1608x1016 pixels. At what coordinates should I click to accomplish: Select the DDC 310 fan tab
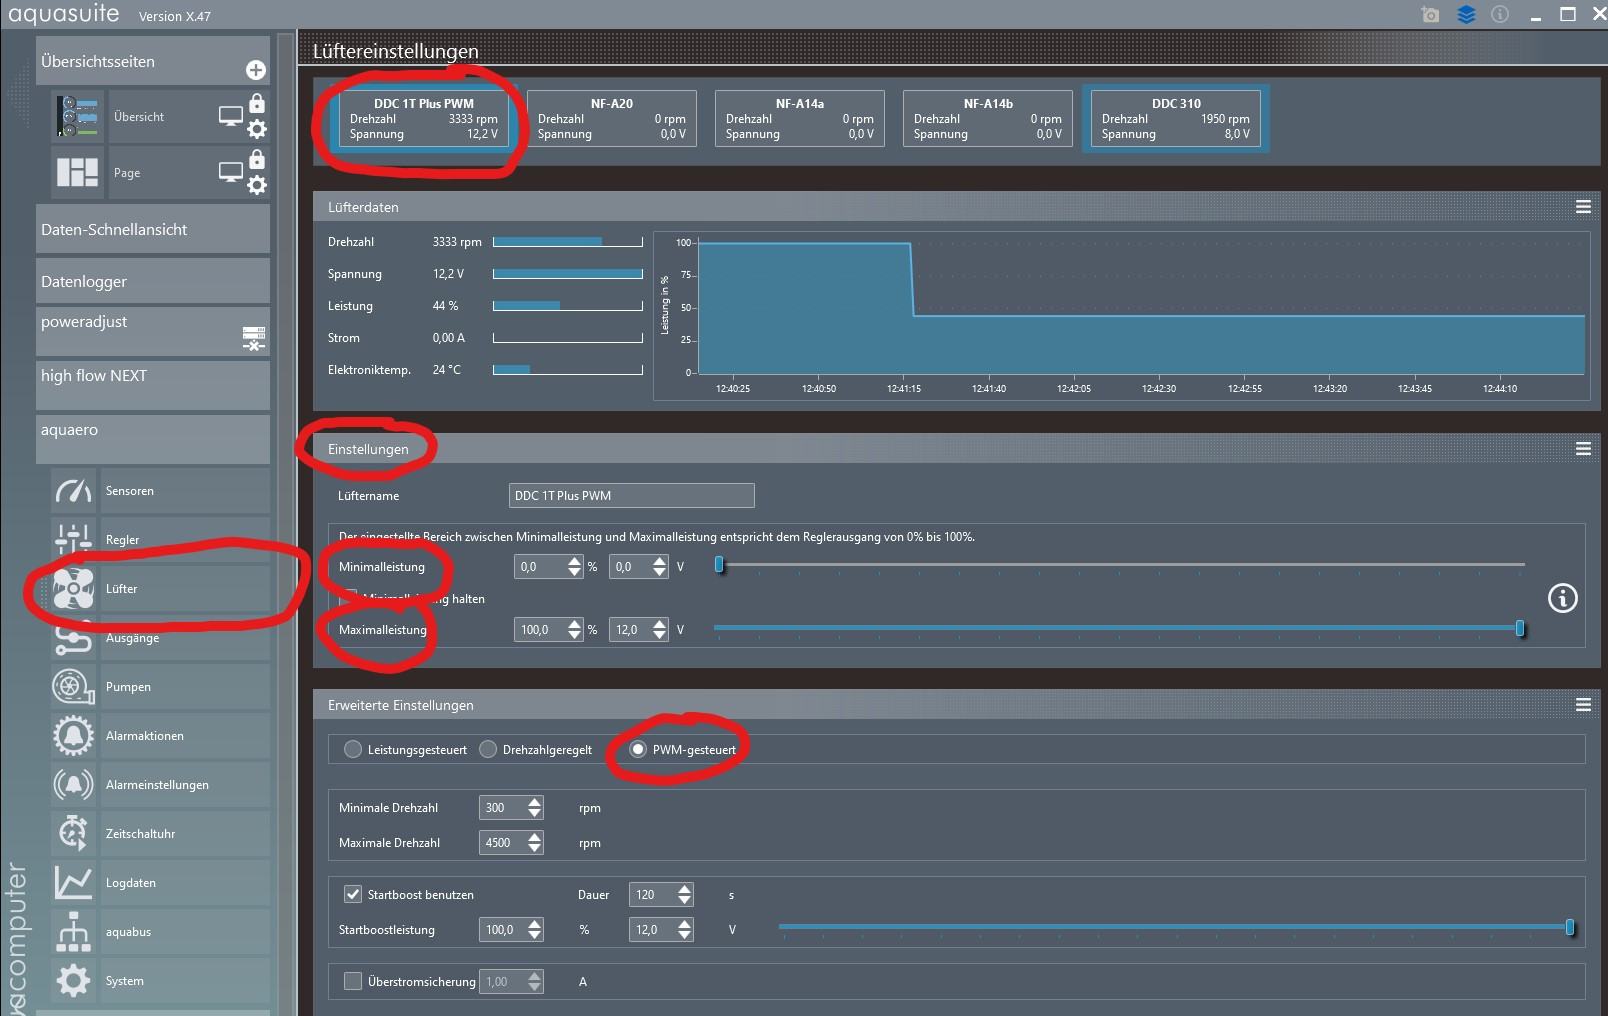coord(1176,118)
